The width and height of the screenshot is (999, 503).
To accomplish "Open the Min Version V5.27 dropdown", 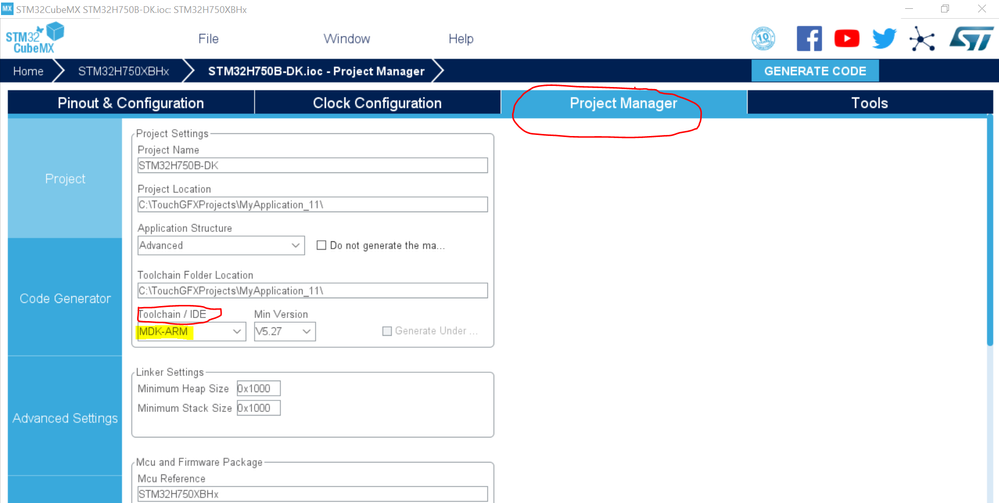I will click(x=285, y=332).
